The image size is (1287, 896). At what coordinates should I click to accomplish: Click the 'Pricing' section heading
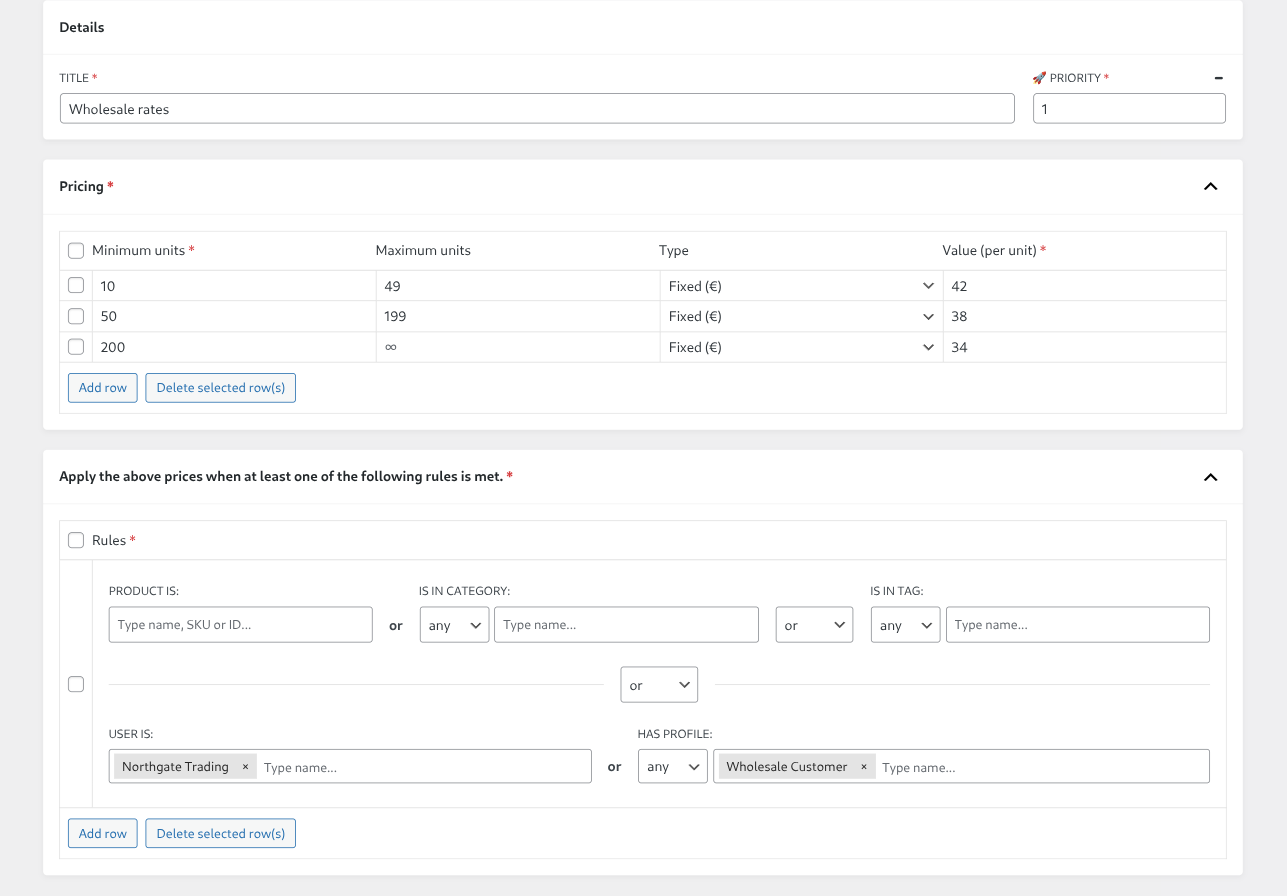pyautogui.click(x=82, y=187)
